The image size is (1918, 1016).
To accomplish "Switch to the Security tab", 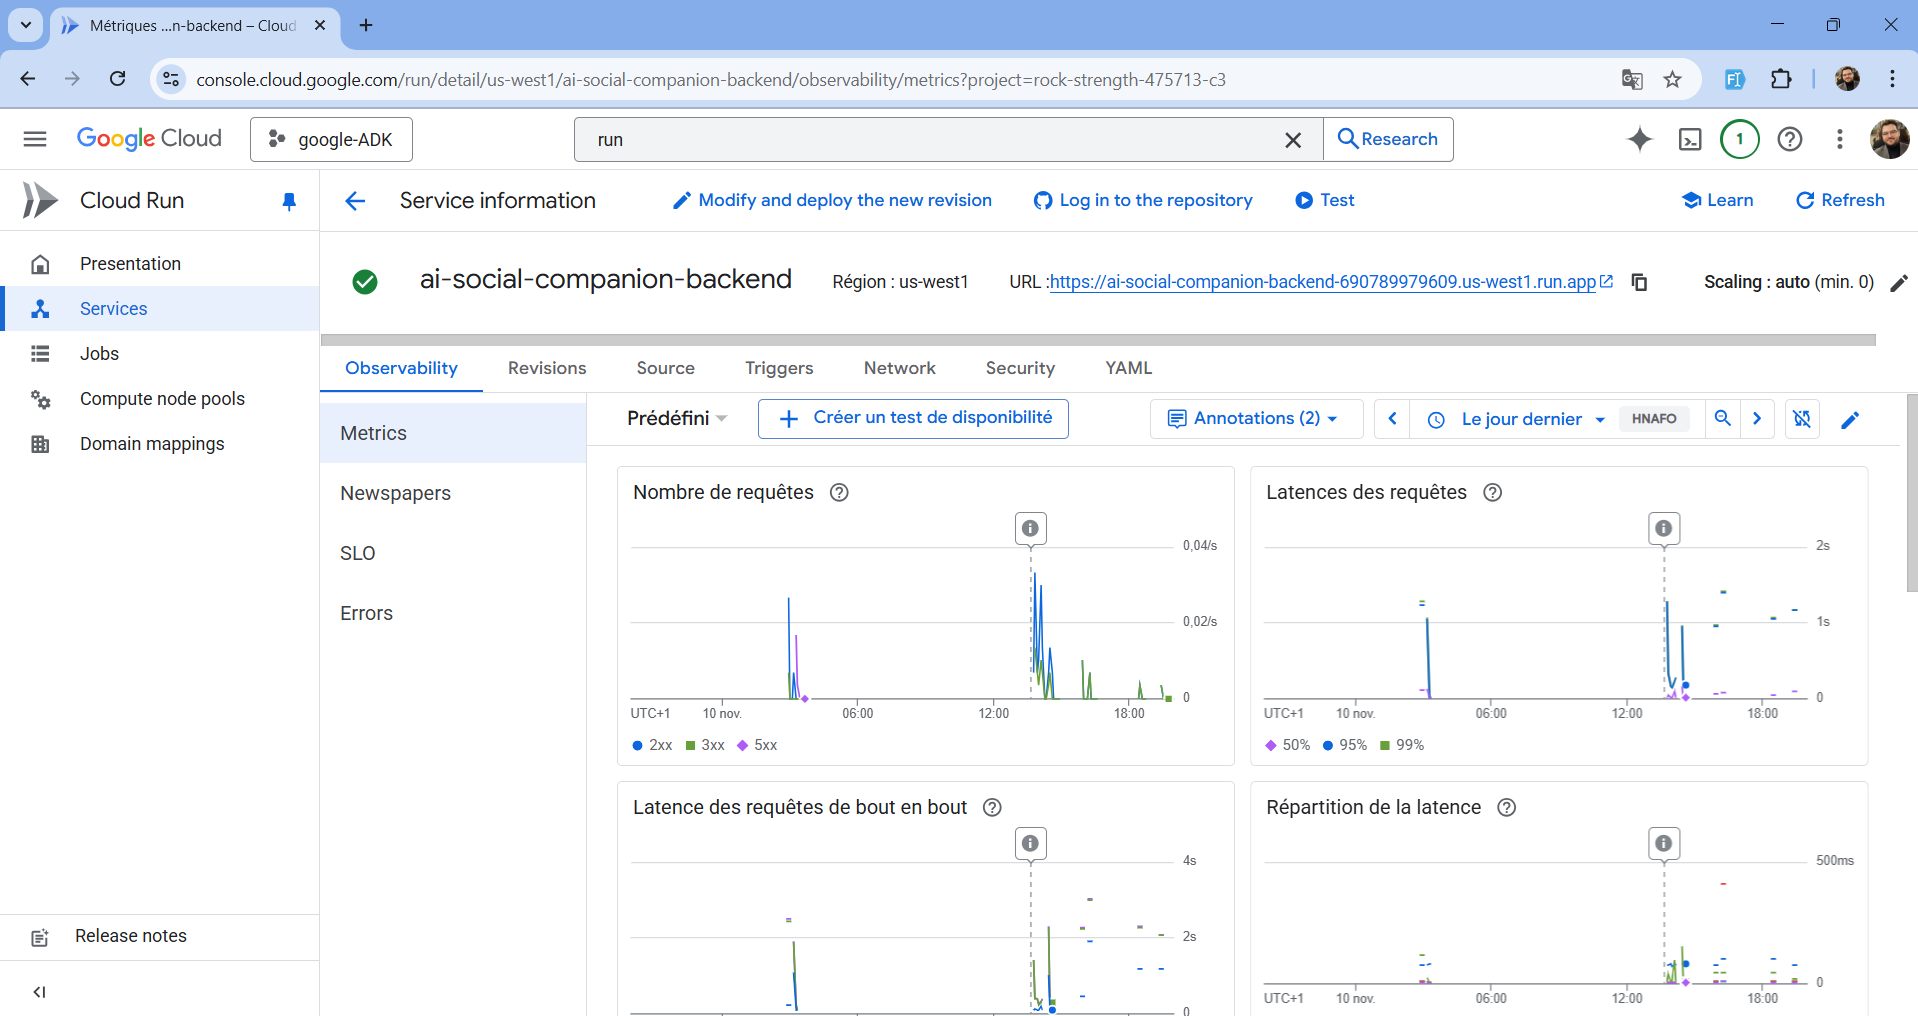I will 1020,368.
